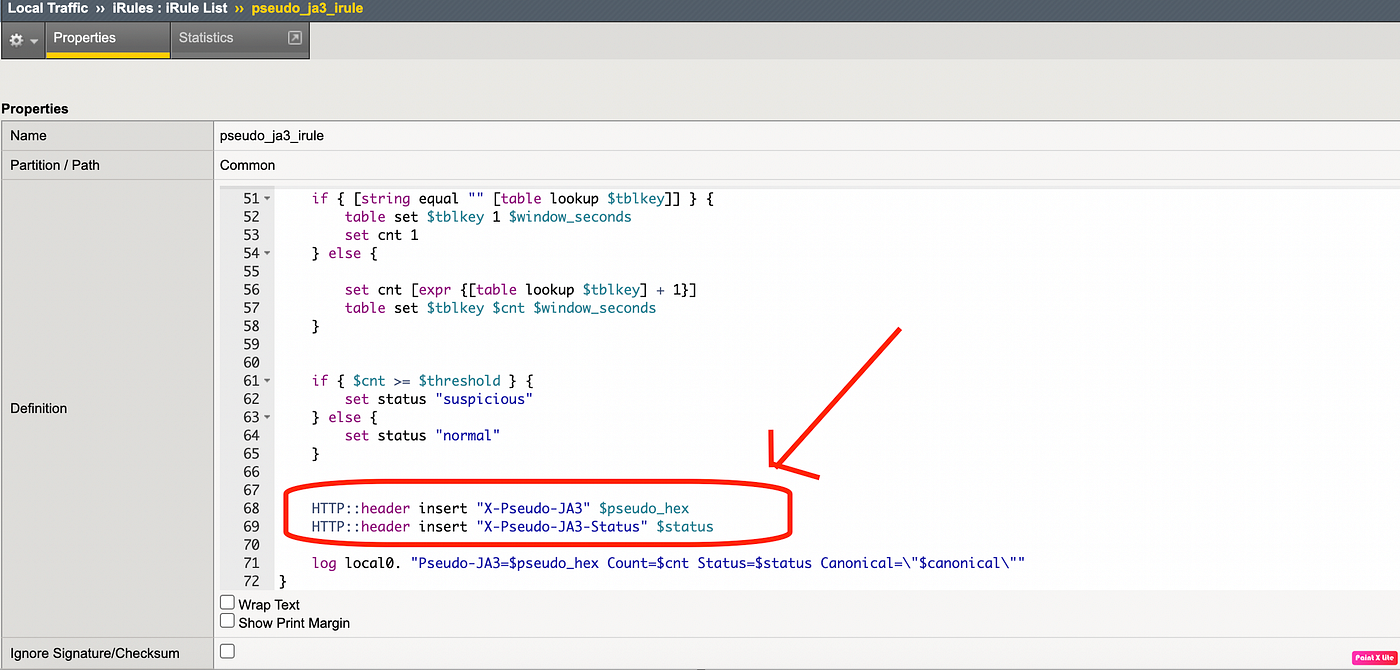The width and height of the screenshot is (1400, 670).
Task: Click the Properties section heading
Action: [35, 108]
